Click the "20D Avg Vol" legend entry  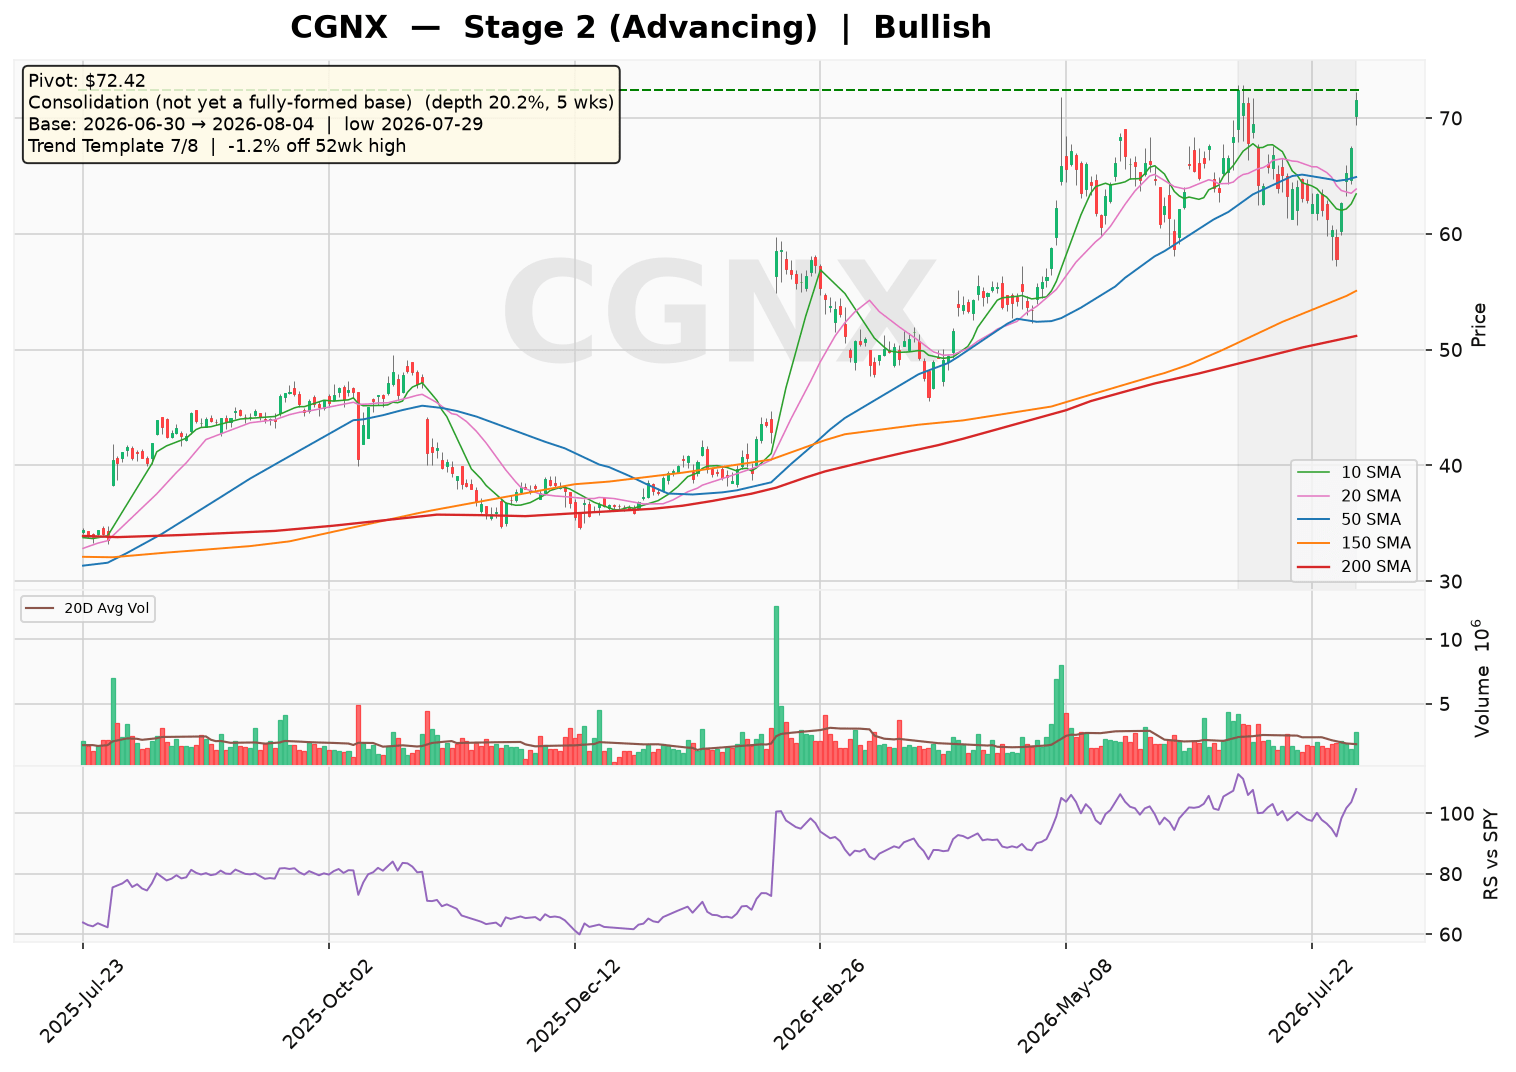[x=88, y=608]
